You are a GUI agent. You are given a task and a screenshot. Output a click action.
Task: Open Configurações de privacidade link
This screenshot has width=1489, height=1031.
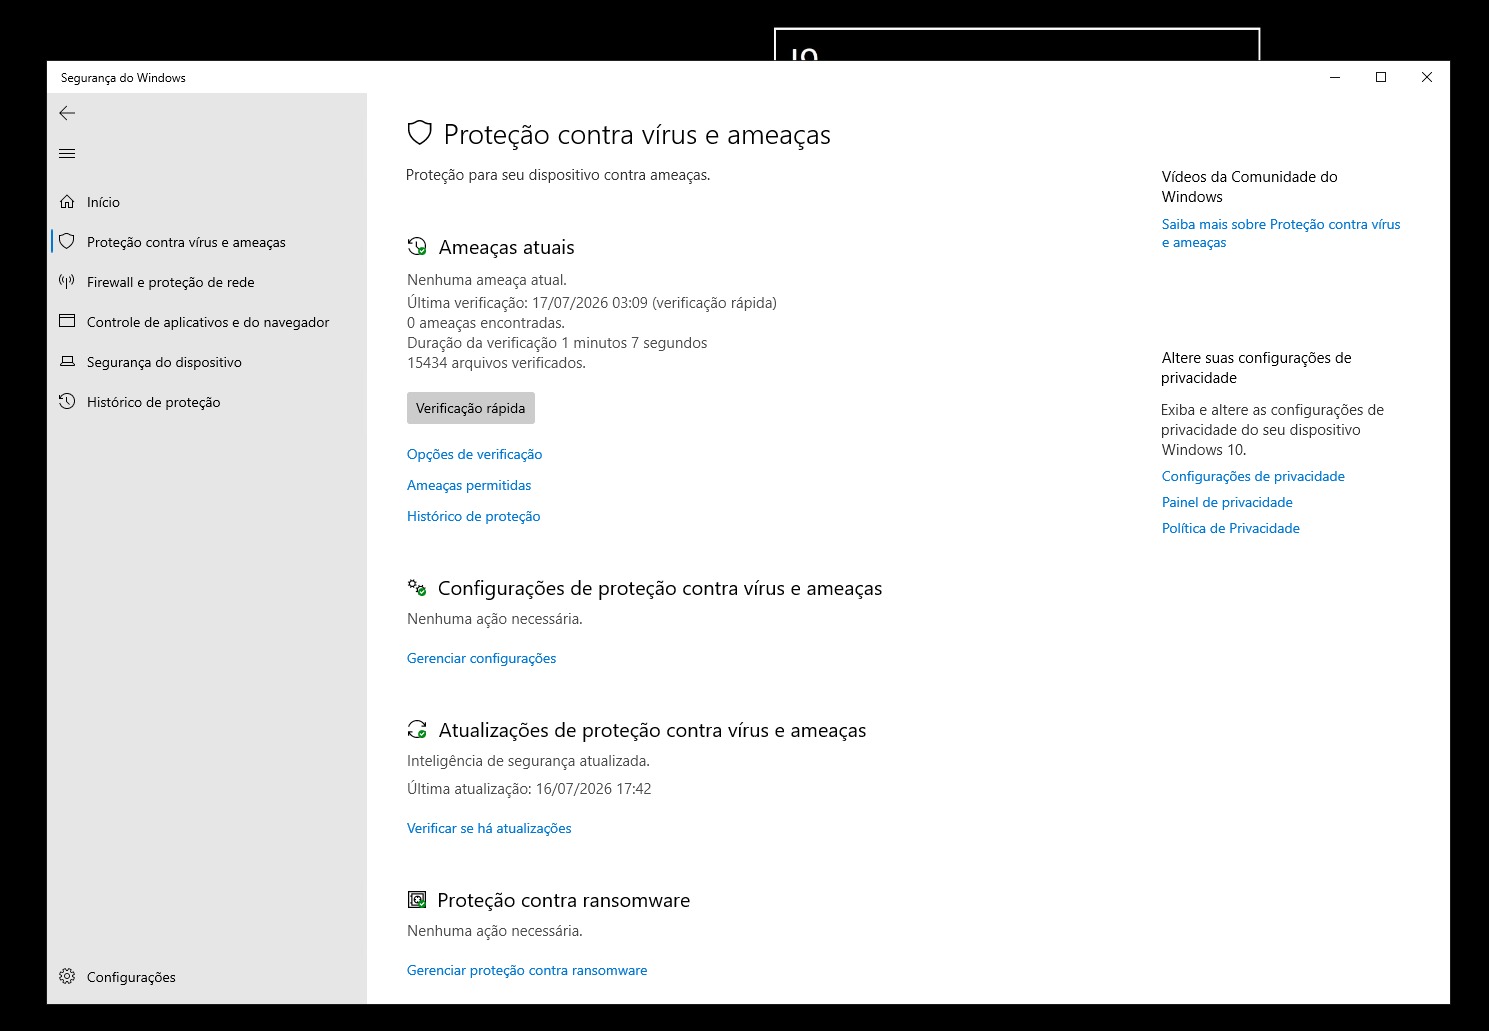[1253, 476]
